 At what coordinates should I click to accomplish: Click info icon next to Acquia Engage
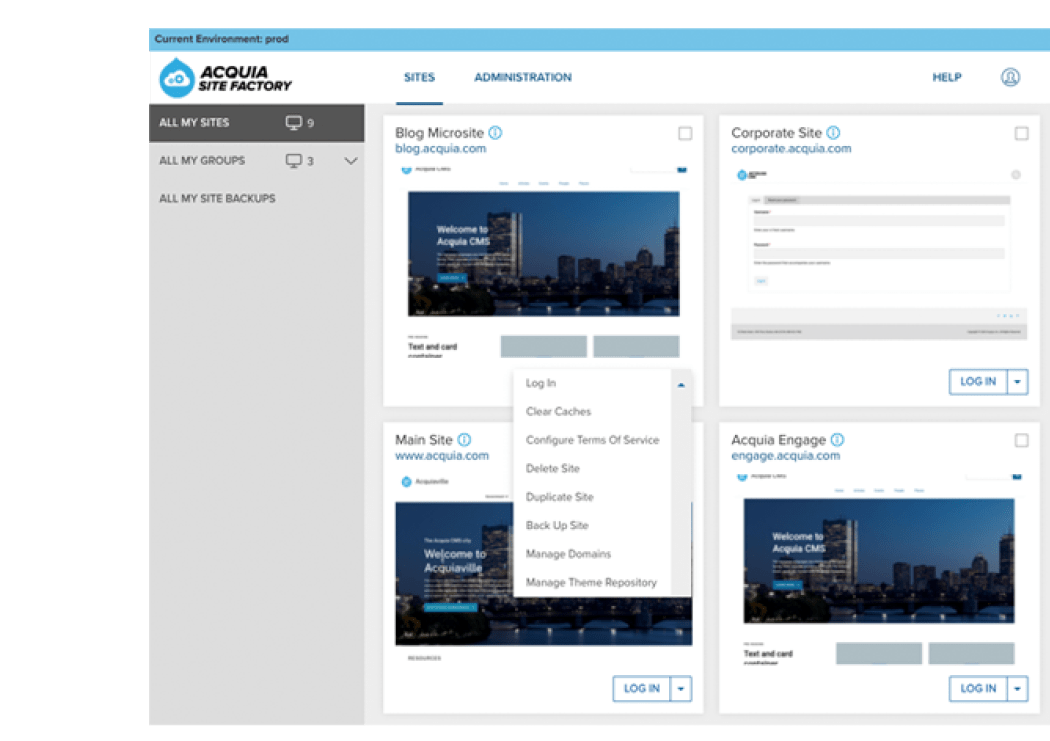[837, 440]
